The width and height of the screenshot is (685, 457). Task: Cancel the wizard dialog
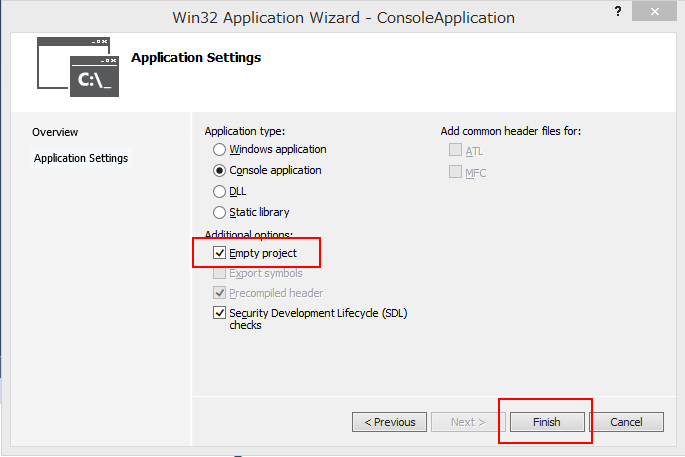pyautogui.click(x=626, y=422)
